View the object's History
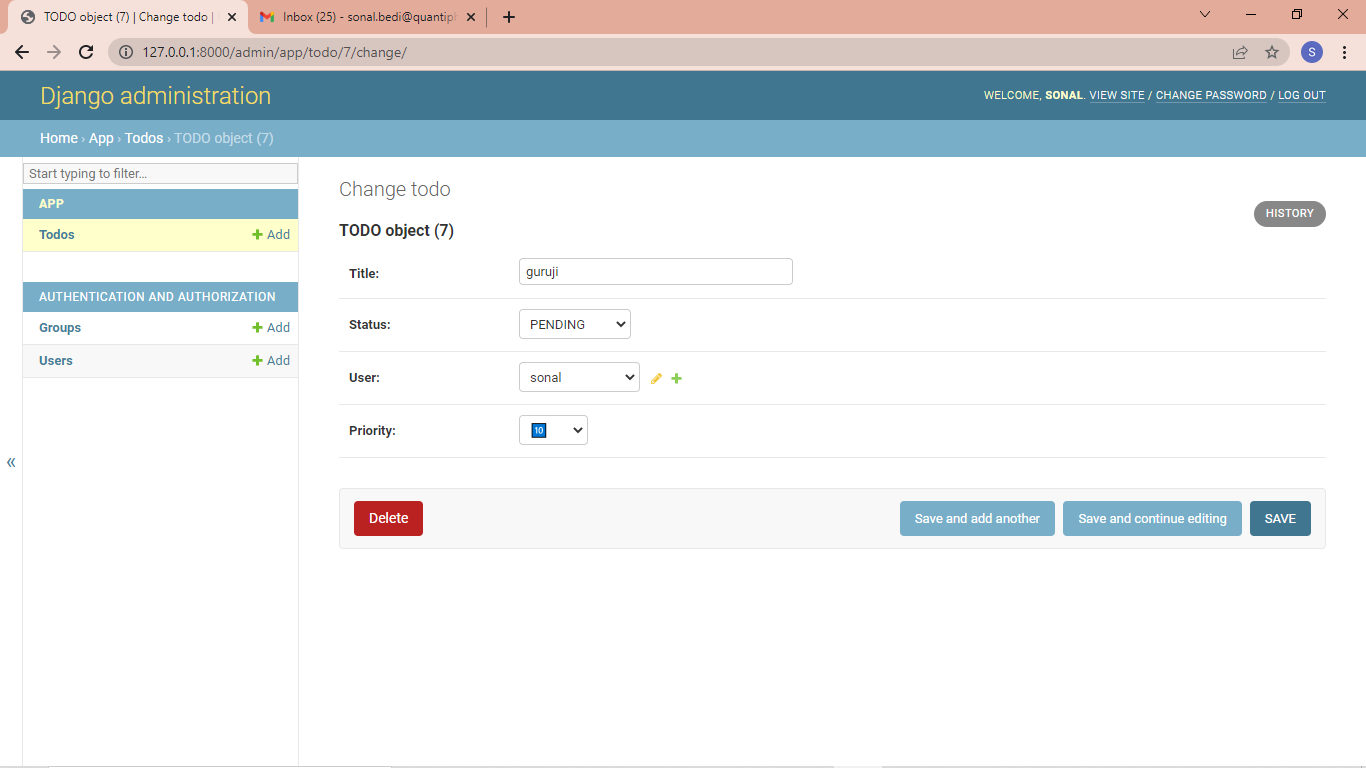Screen dimensions: 1366x768 1289,213
